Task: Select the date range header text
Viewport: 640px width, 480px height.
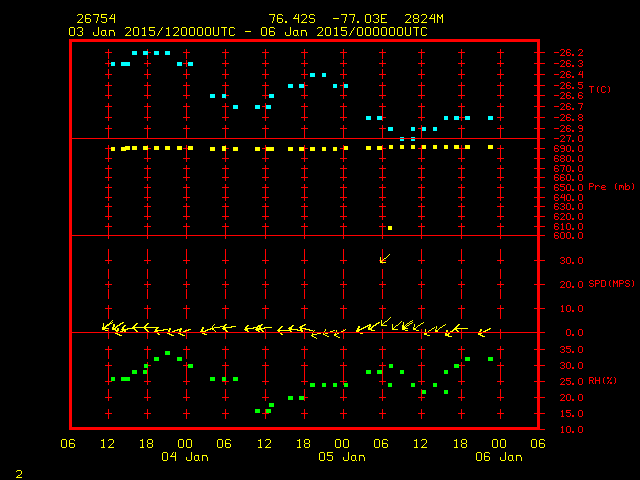Action: [x=247, y=31]
